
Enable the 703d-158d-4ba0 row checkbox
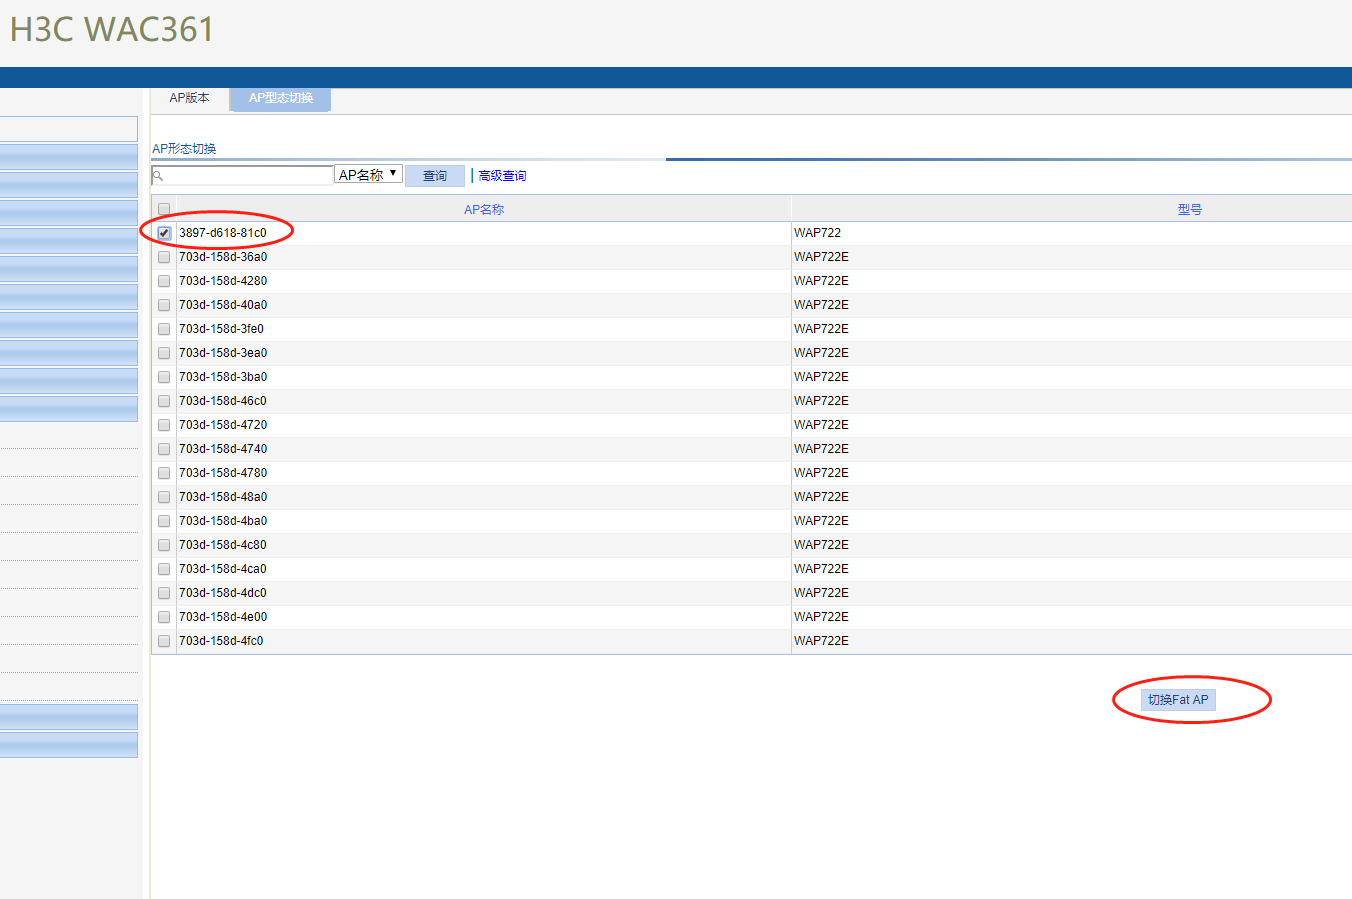point(164,521)
